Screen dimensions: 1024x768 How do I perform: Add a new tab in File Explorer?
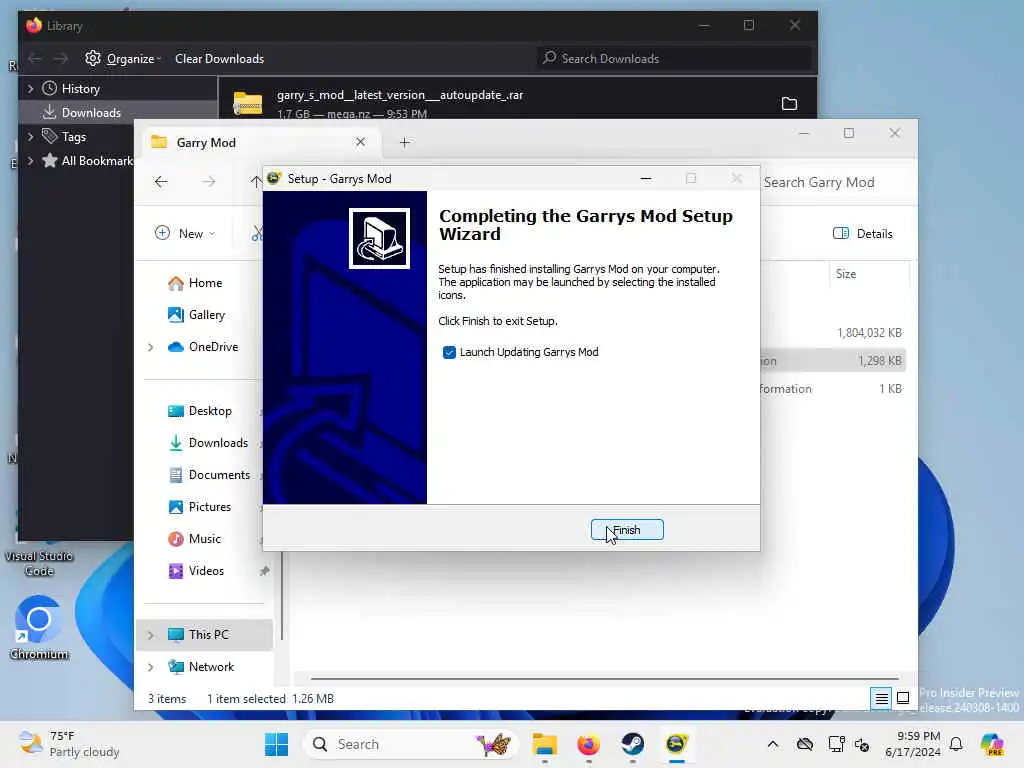(404, 142)
